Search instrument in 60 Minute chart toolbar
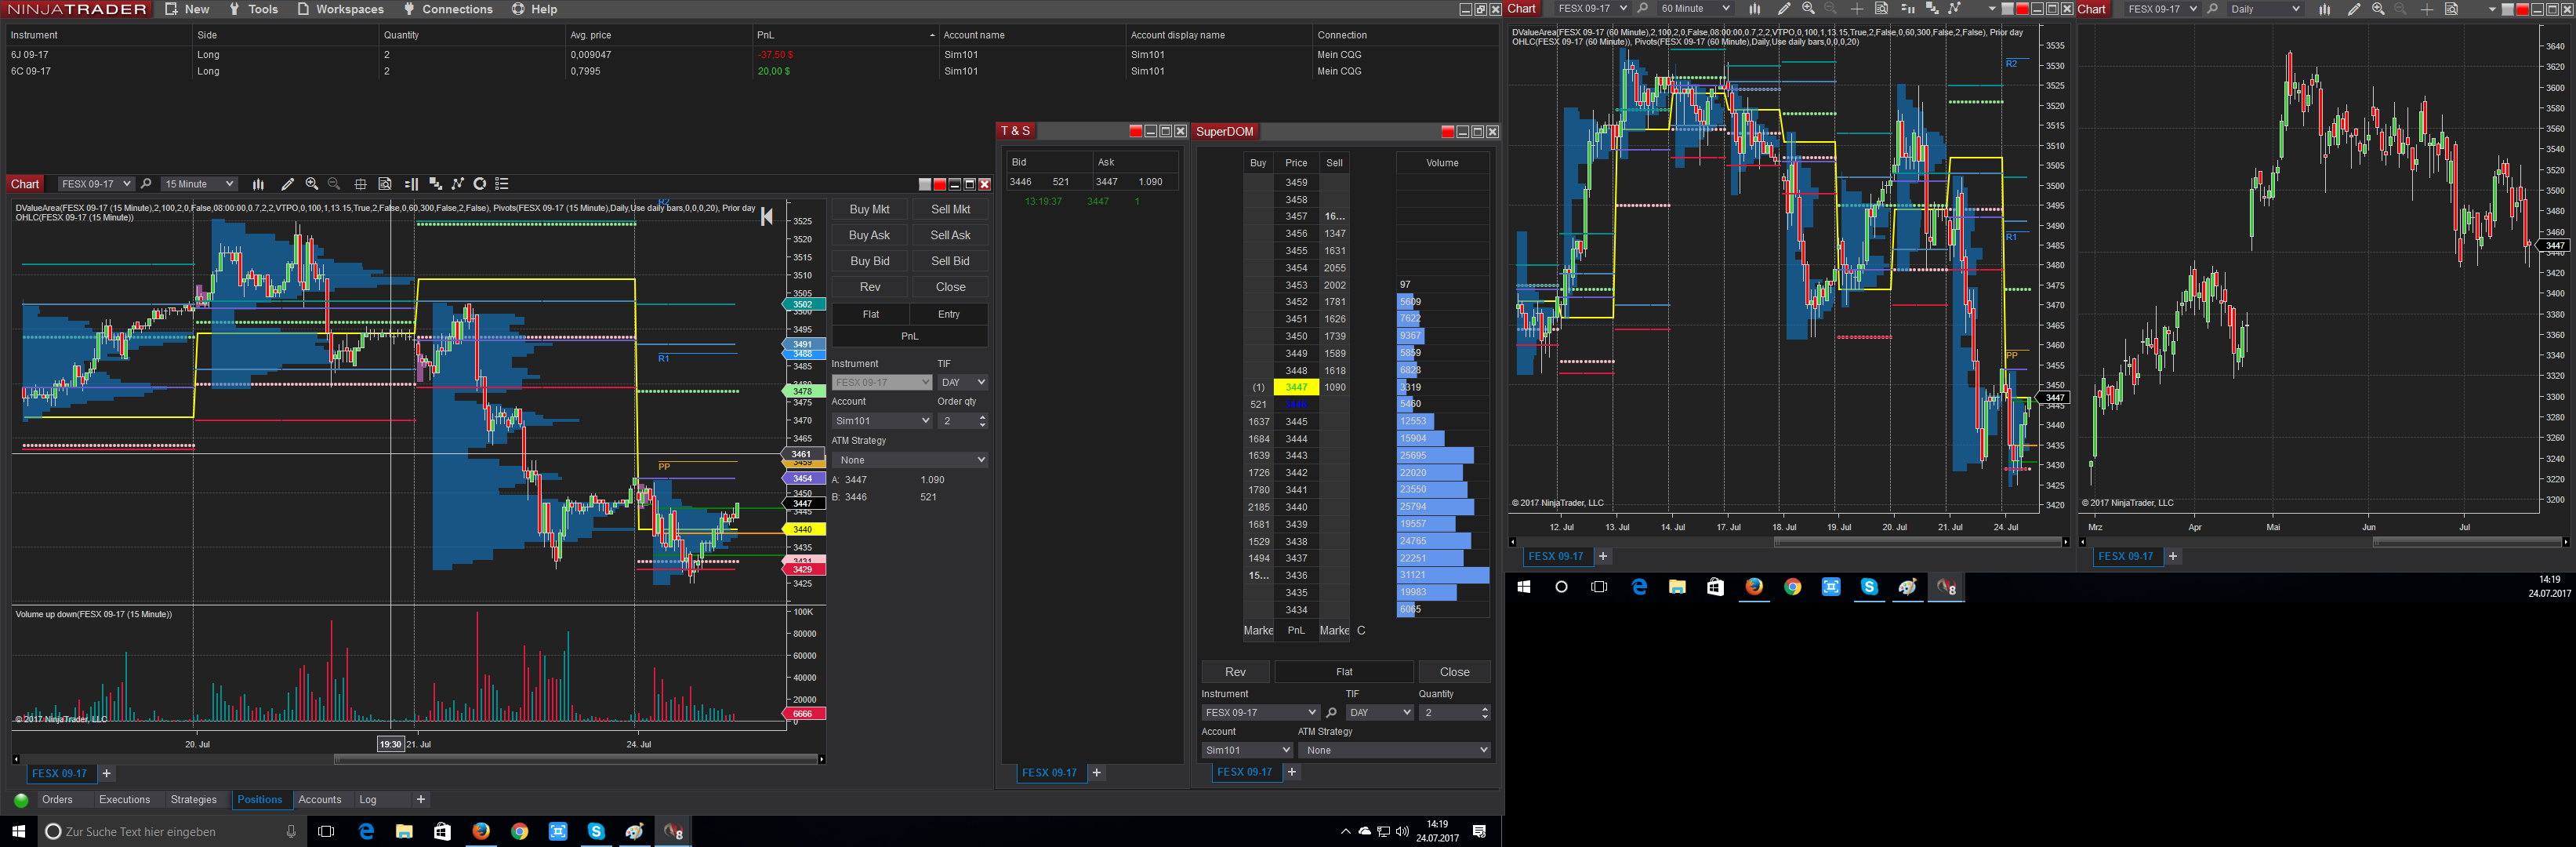The width and height of the screenshot is (2576, 847). pos(1642,9)
